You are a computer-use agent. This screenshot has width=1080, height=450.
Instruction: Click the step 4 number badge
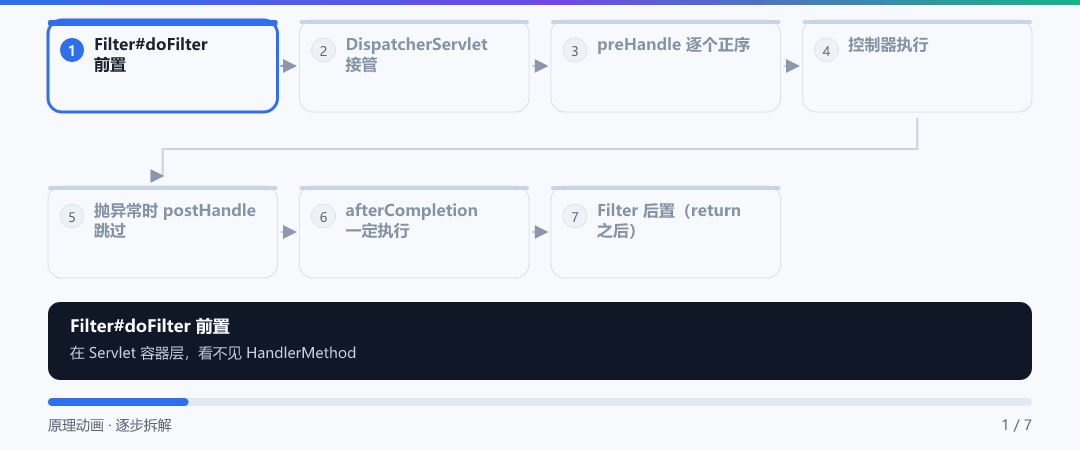click(x=826, y=50)
